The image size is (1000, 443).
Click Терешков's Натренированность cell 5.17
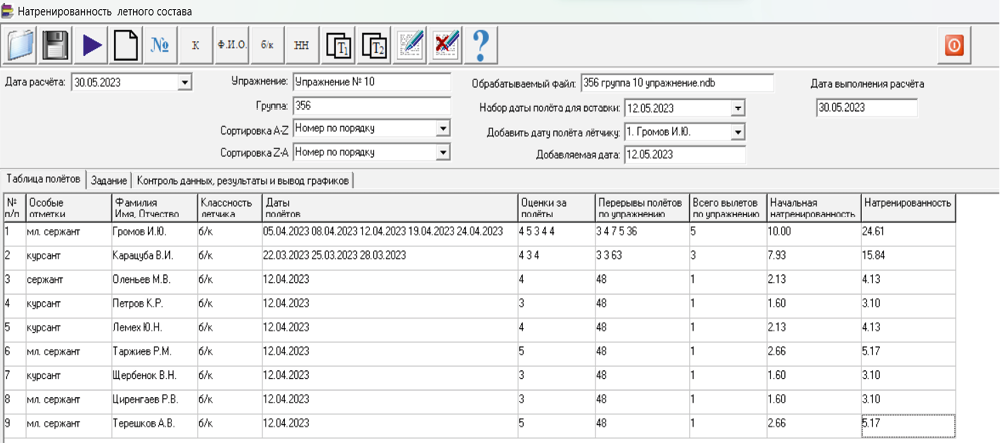pyautogui.click(x=908, y=425)
